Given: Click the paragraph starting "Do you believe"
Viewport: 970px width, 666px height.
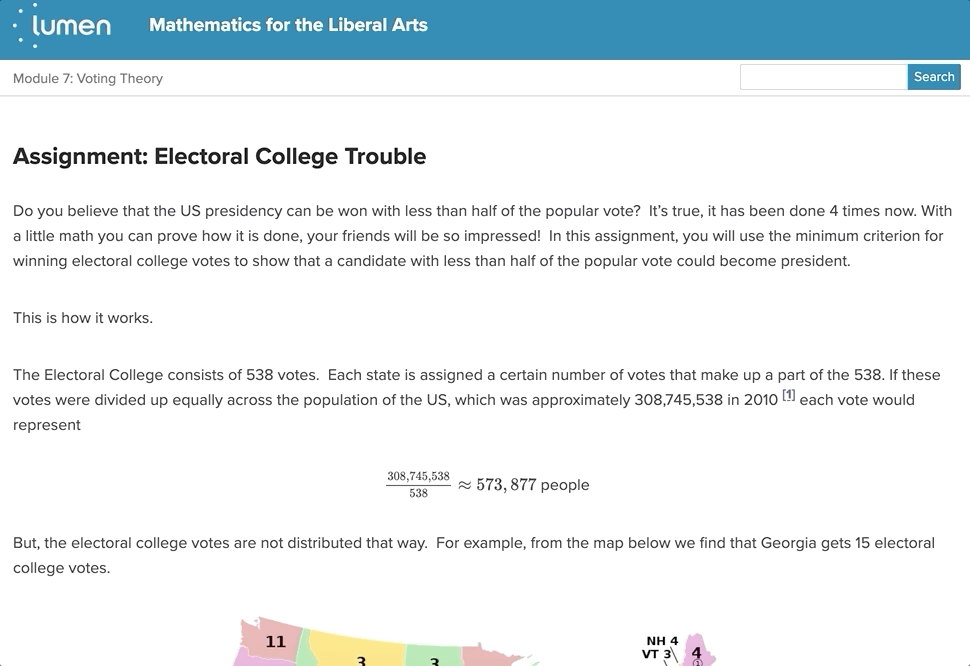Looking at the screenshot, I should click(x=482, y=236).
